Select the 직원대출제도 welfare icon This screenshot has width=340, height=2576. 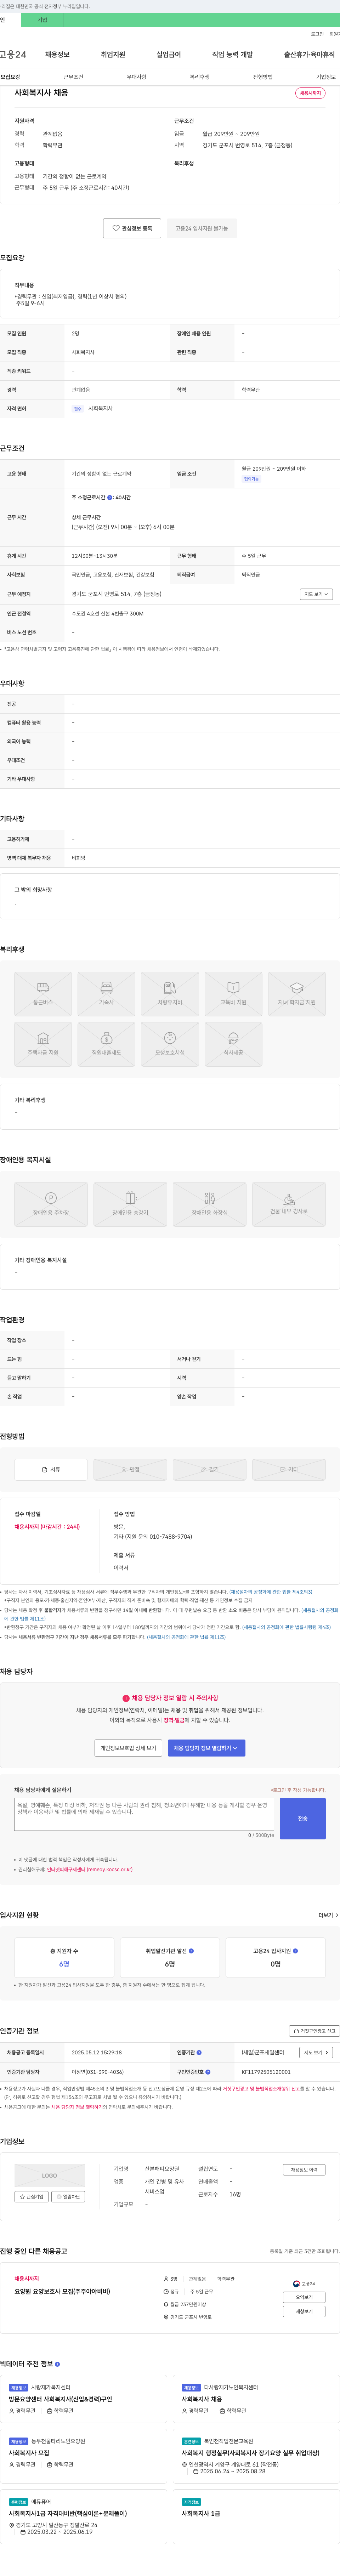coord(106,1044)
